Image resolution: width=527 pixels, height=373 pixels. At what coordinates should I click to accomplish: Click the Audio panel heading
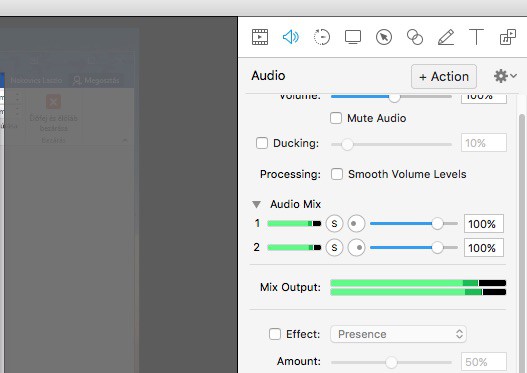(268, 76)
